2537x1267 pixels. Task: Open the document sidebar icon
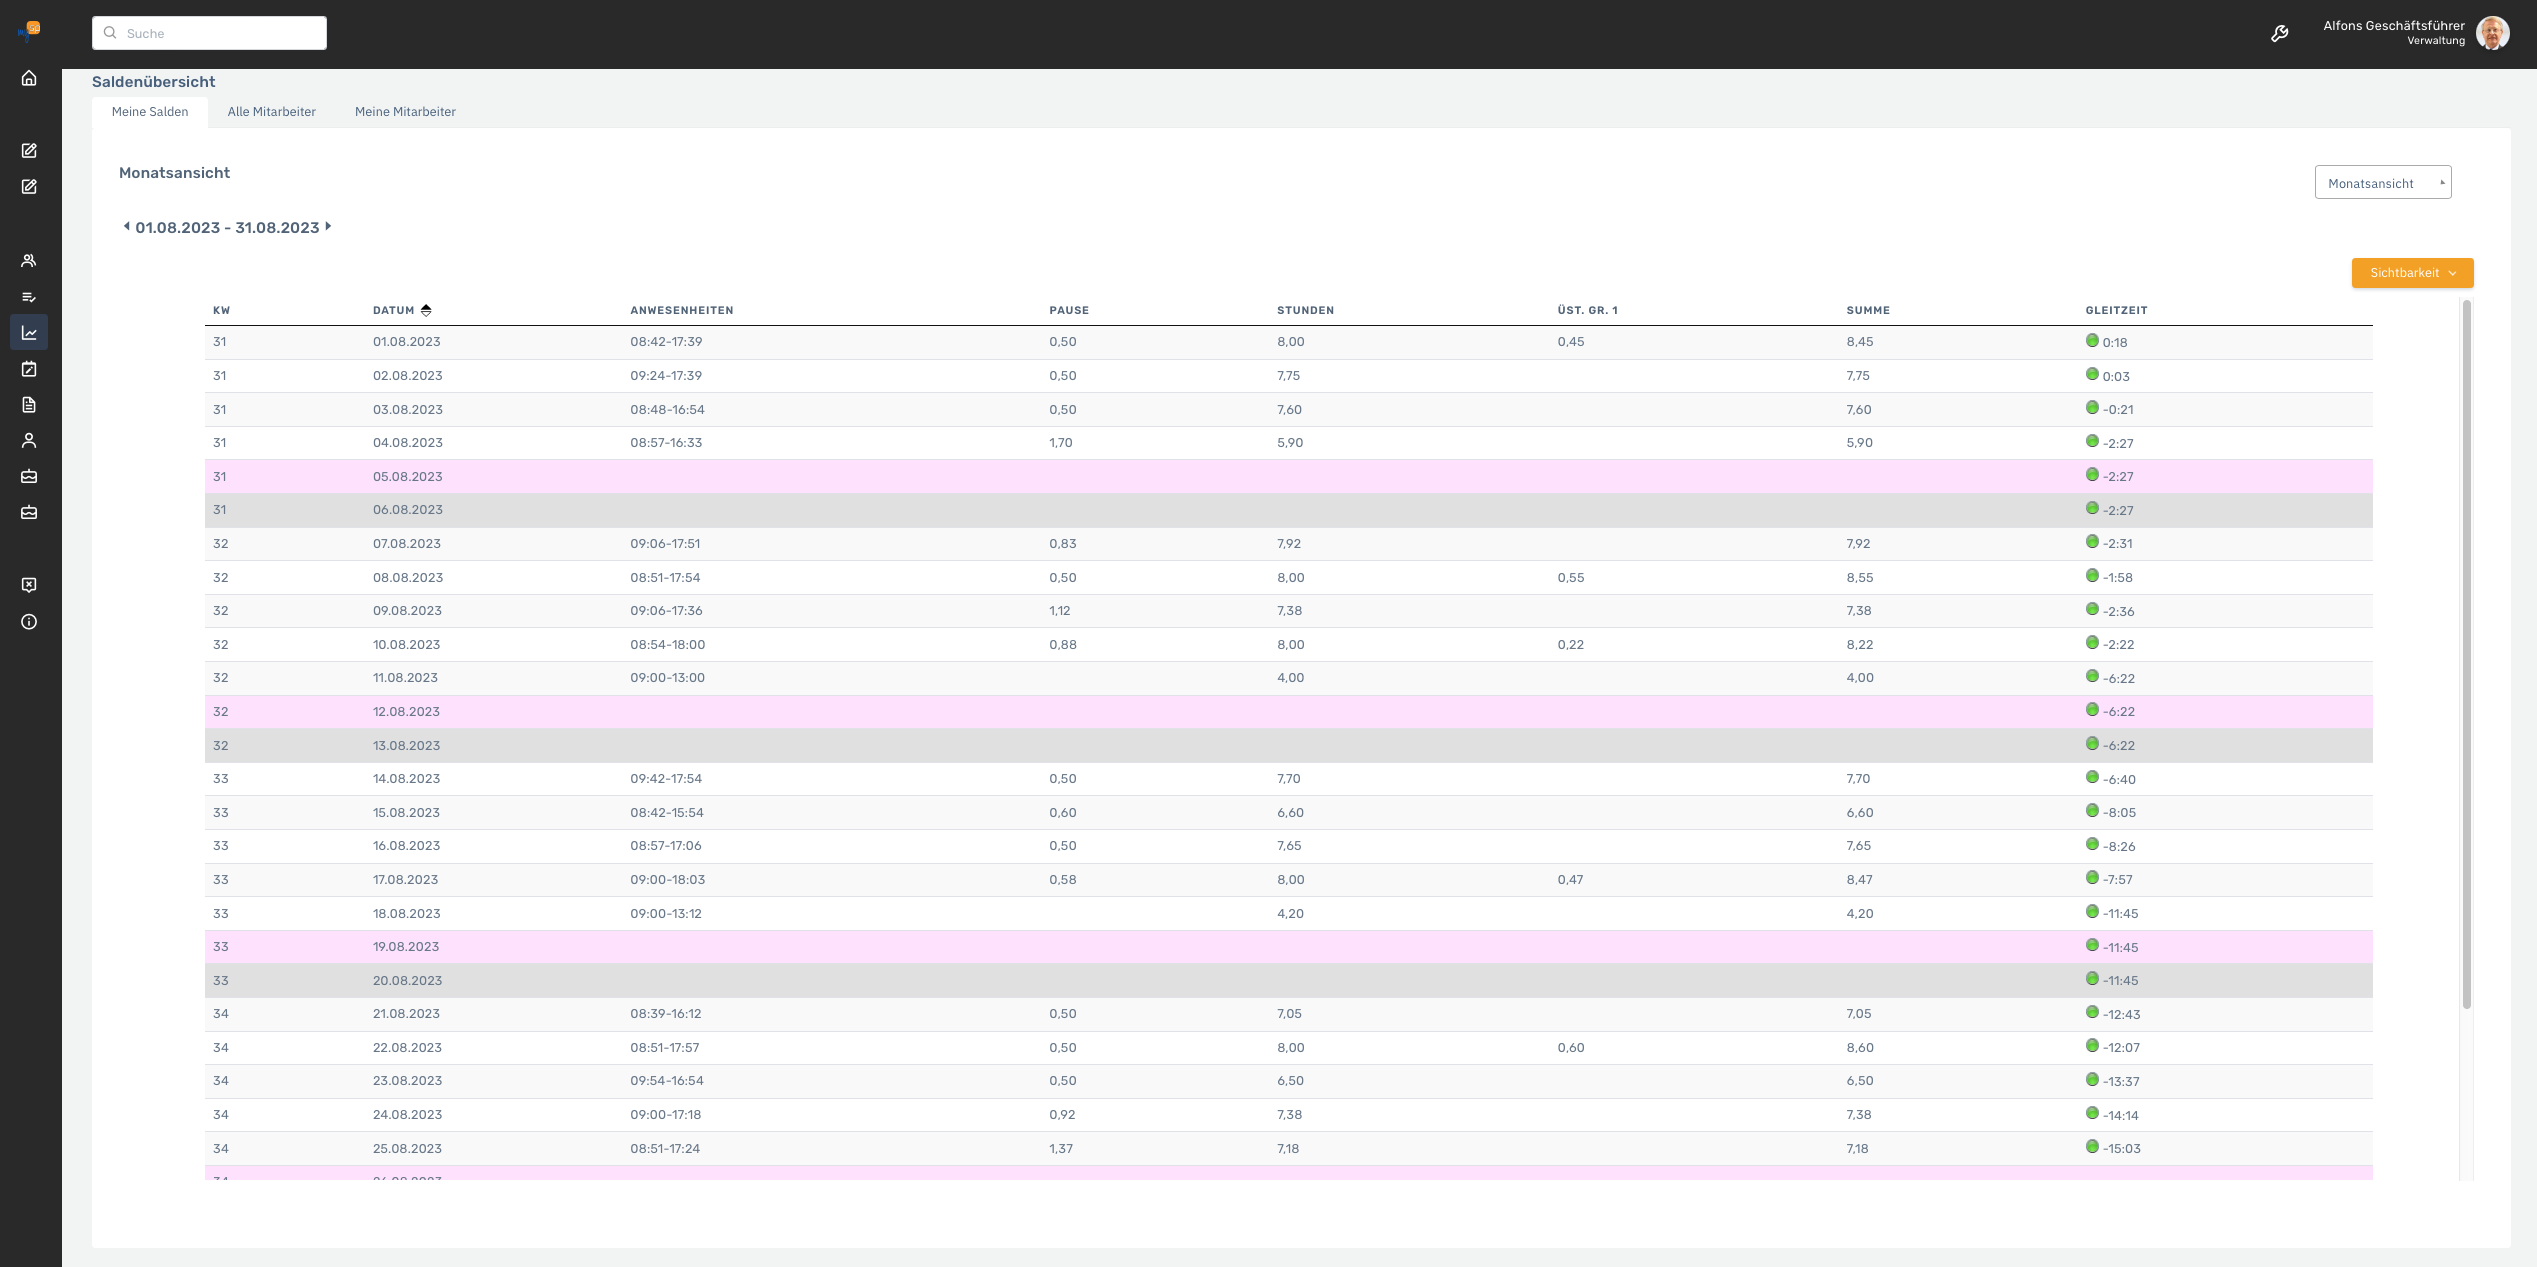(29, 405)
